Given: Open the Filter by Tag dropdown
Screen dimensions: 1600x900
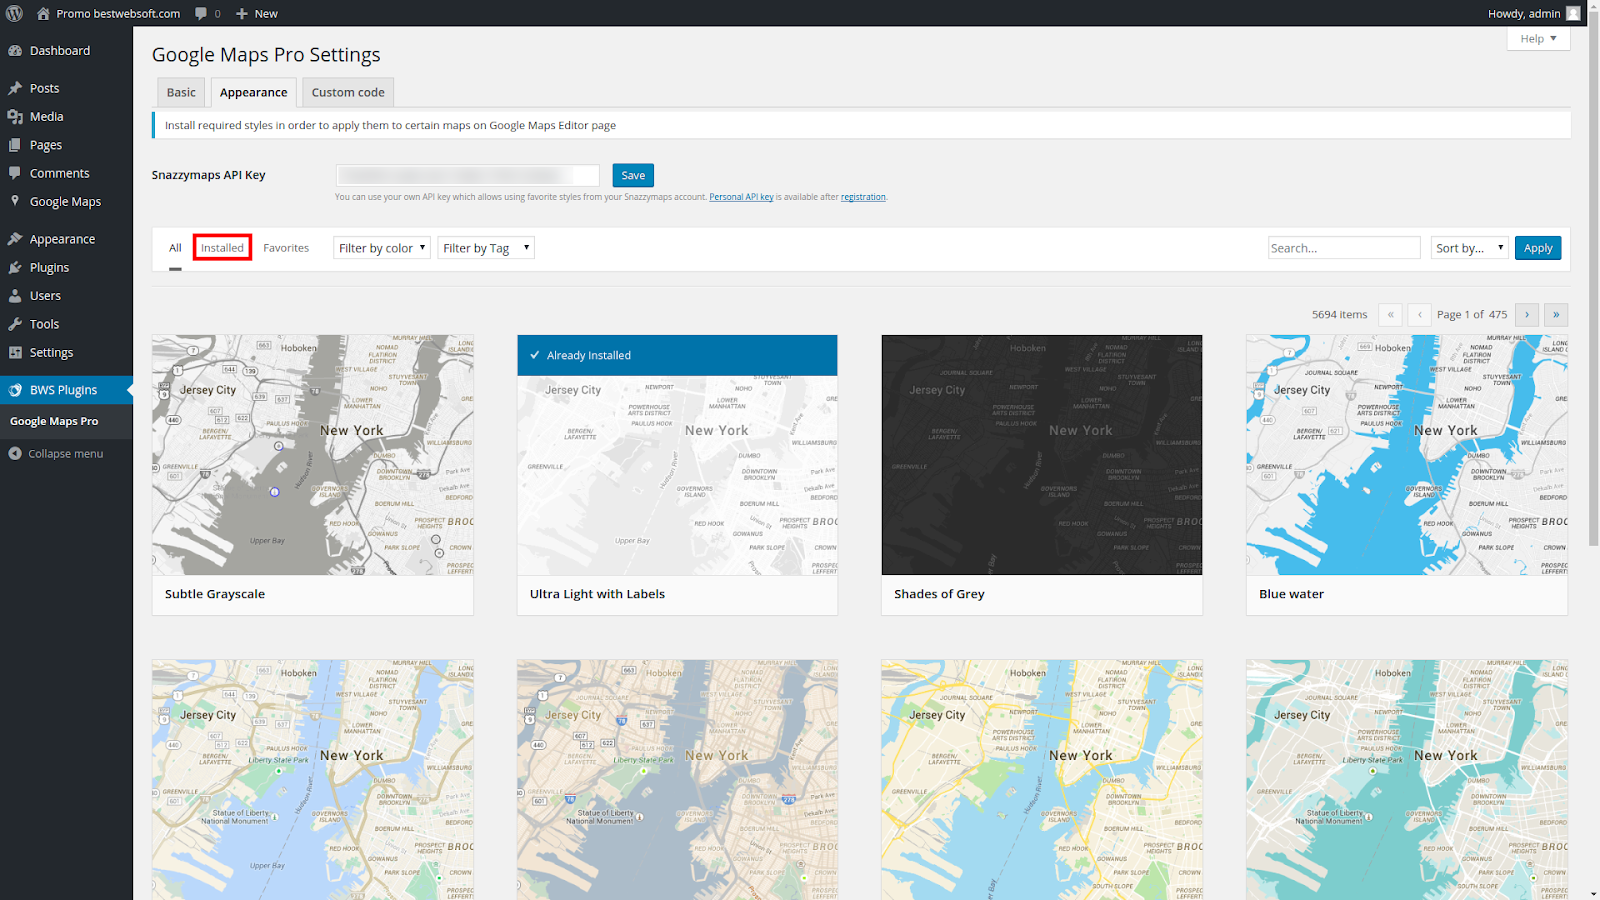Looking at the screenshot, I should pyautogui.click(x=486, y=248).
